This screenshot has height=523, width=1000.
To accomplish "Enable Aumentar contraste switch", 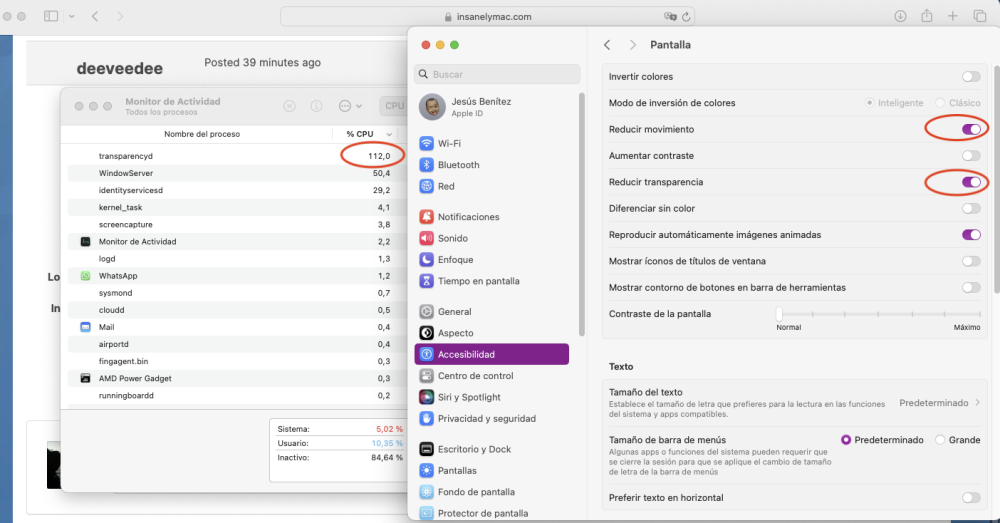I will 971,156.
